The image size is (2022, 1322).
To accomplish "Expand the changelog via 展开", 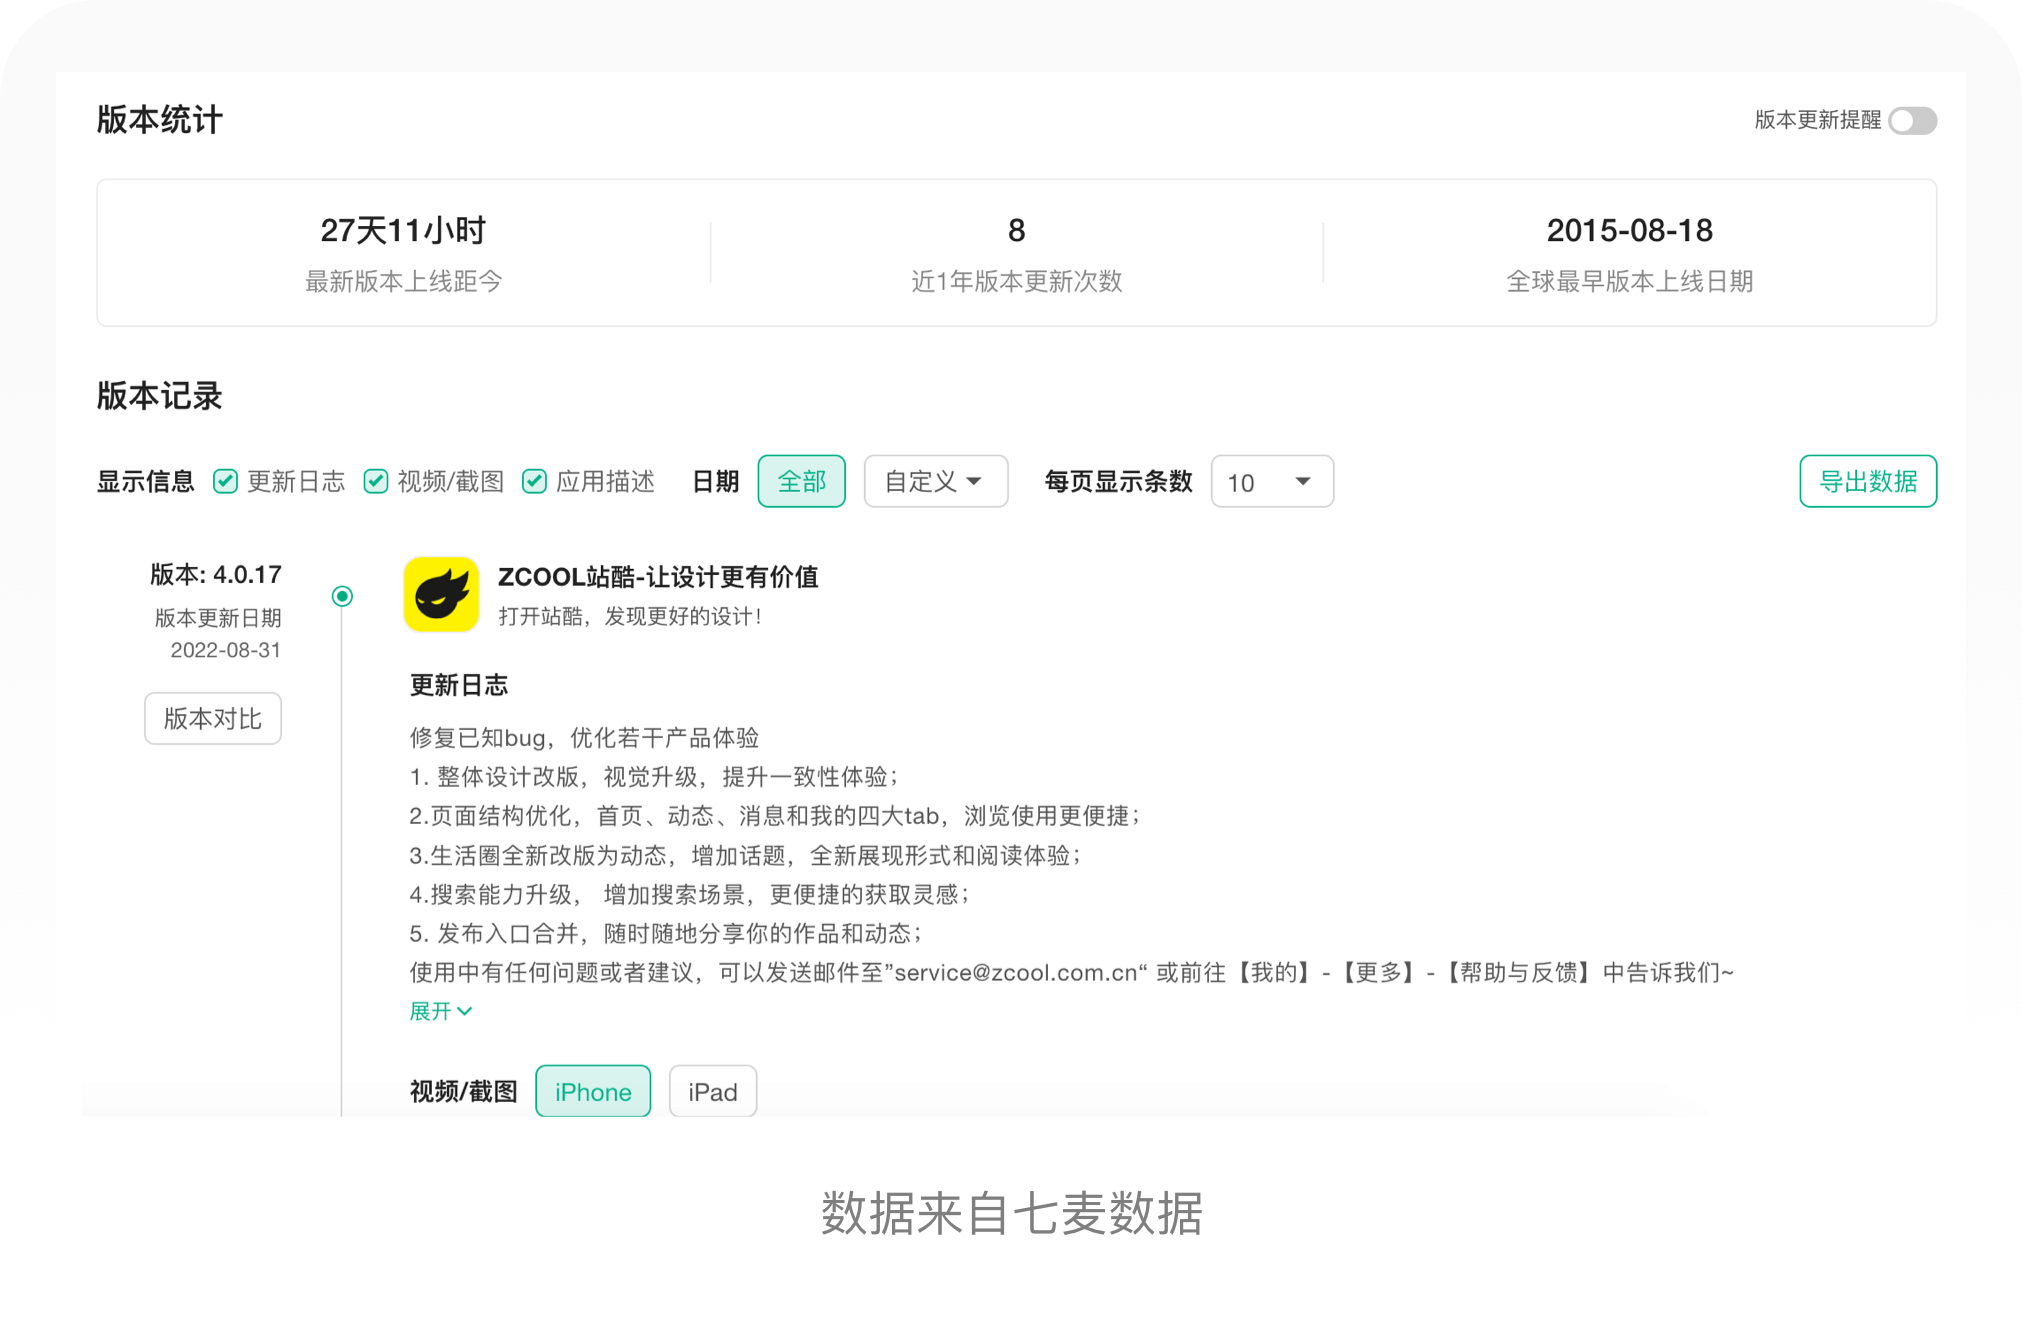I will click(431, 1011).
